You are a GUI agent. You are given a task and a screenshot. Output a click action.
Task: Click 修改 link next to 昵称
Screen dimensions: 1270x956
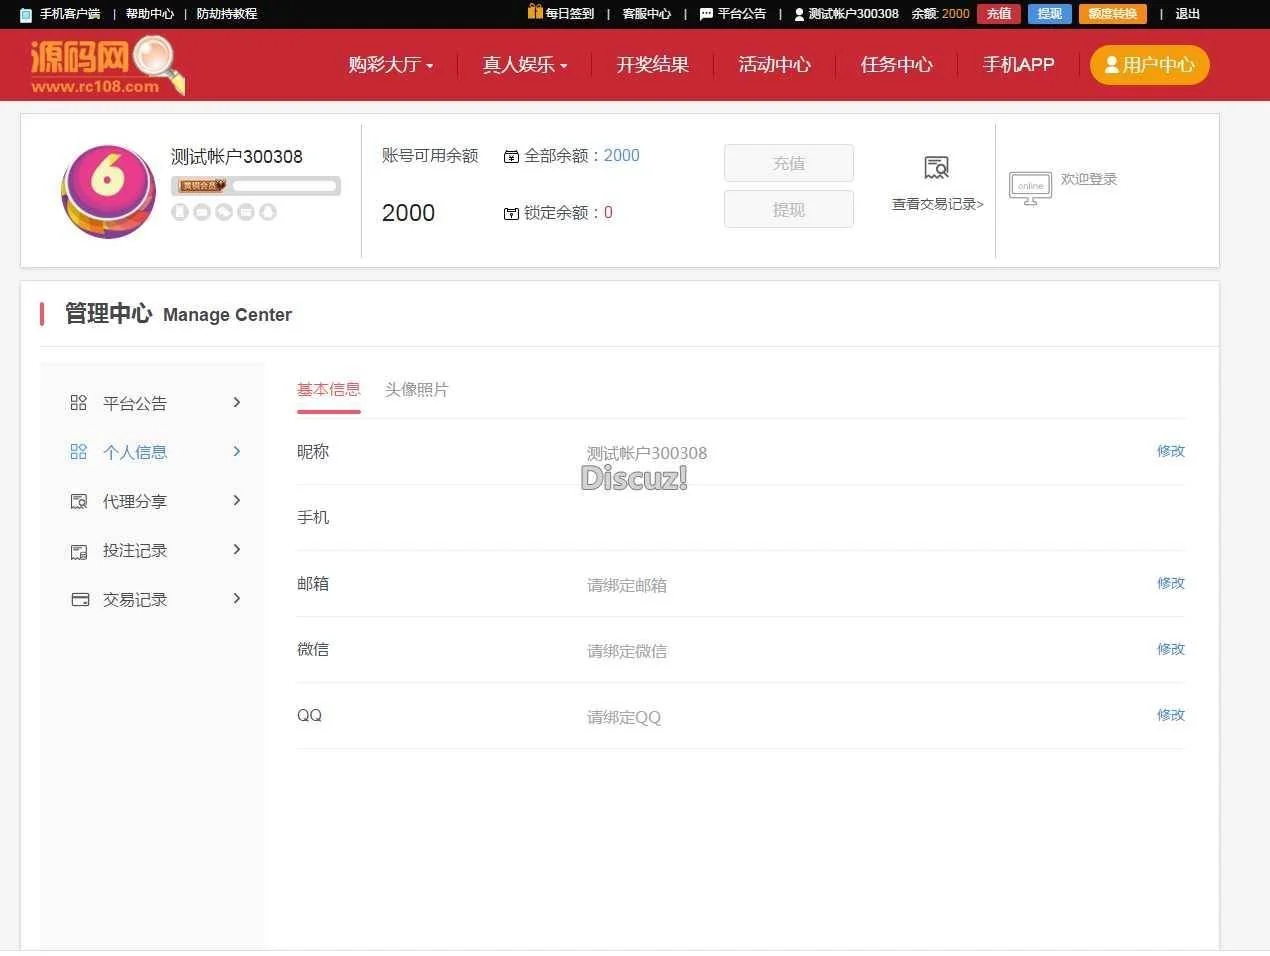click(x=1170, y=451)
